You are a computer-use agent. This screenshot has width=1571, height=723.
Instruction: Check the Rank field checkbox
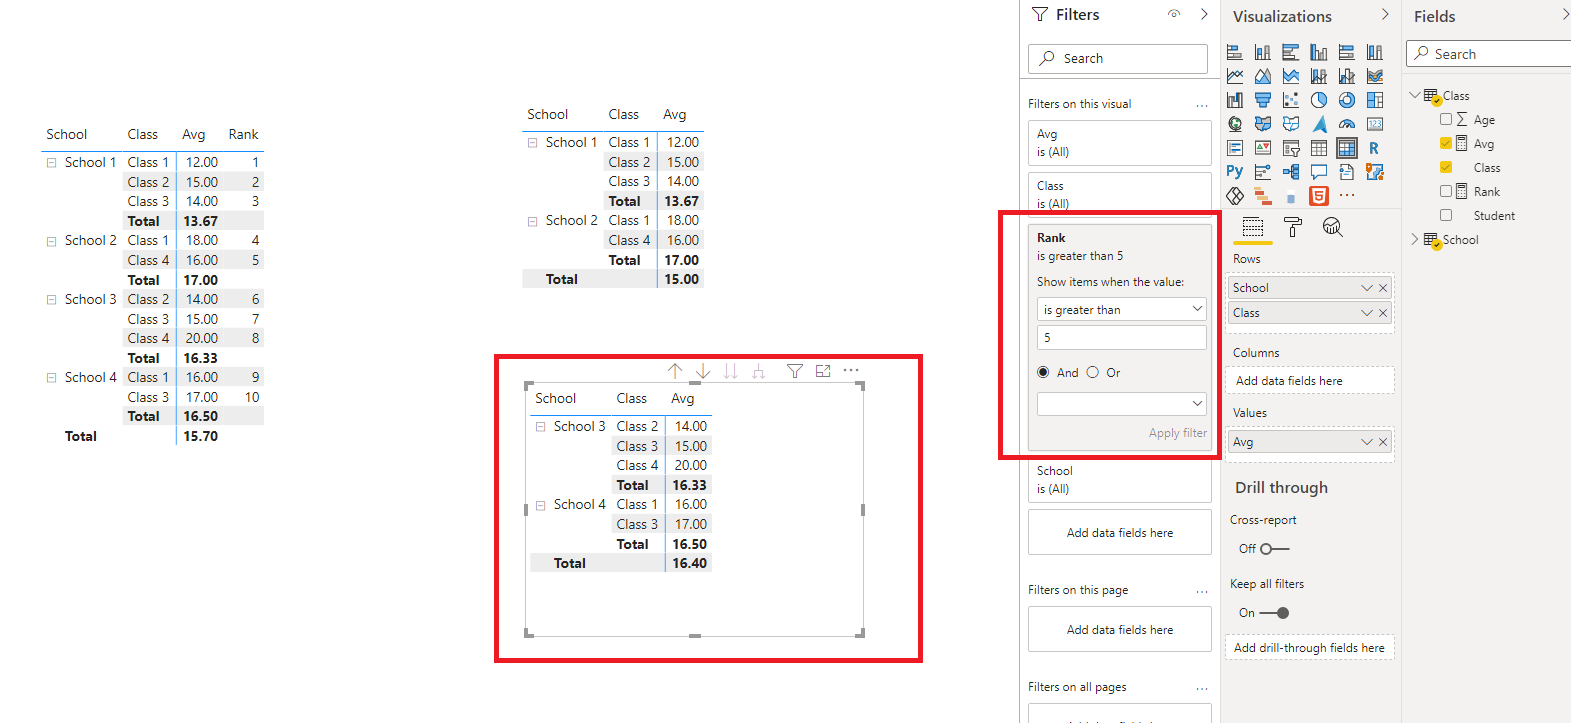click(1446, 191)
